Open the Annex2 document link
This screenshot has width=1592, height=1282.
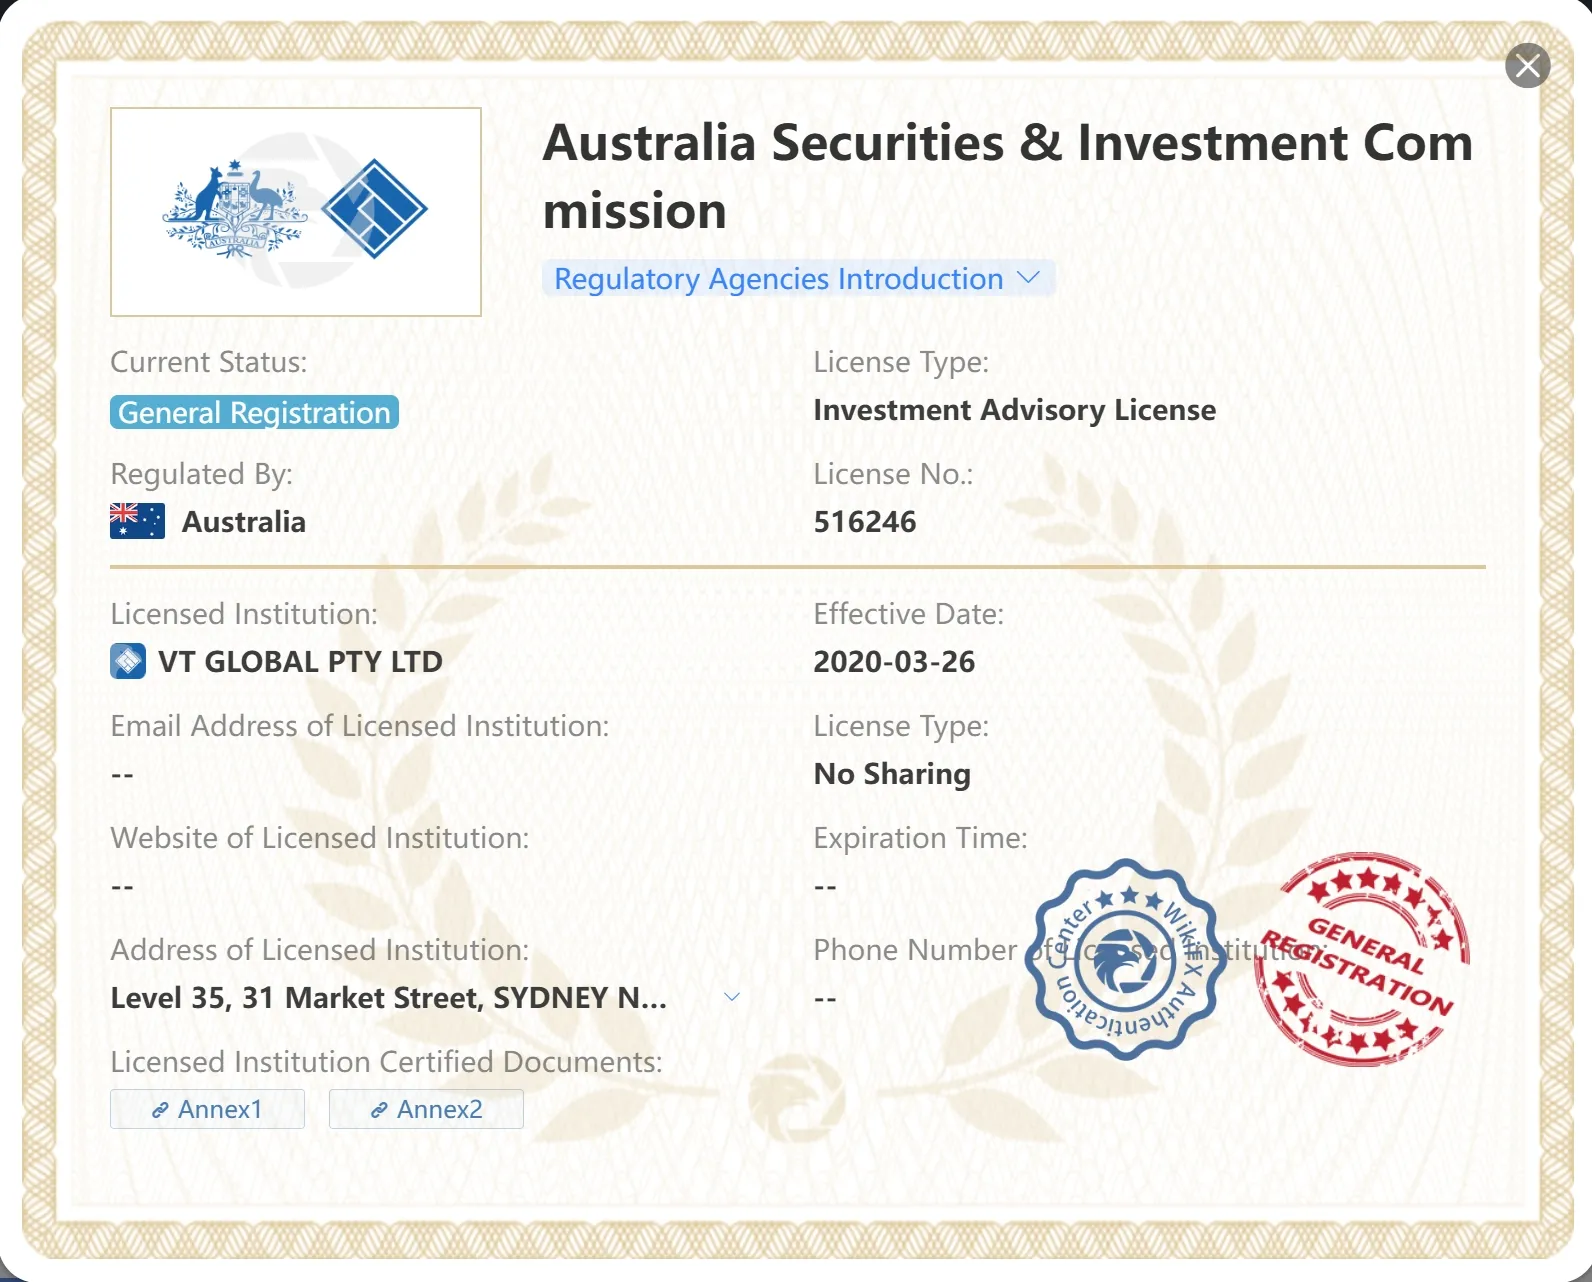pyautogui.click(x=426, y=1109)
